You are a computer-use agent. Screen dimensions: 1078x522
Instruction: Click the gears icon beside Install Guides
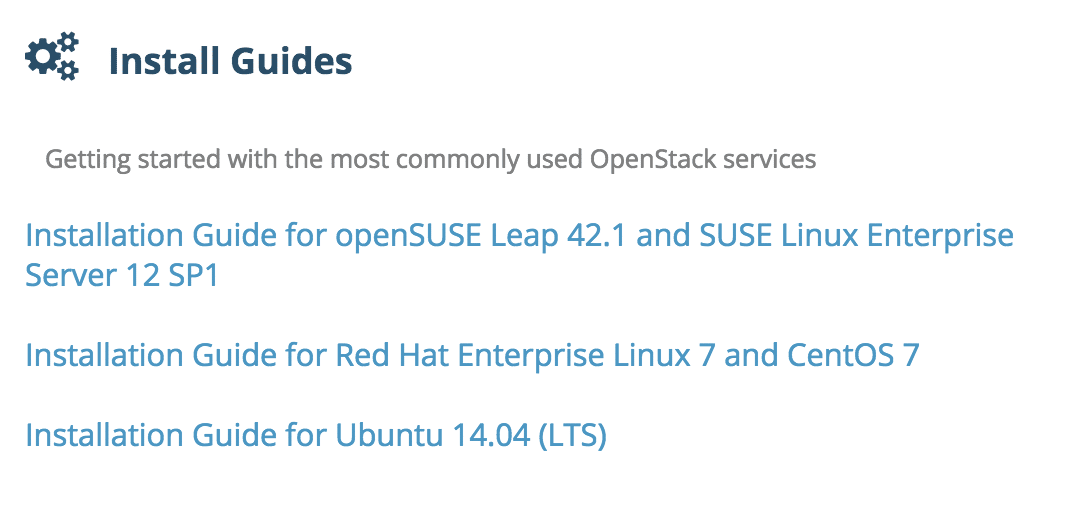52,56
